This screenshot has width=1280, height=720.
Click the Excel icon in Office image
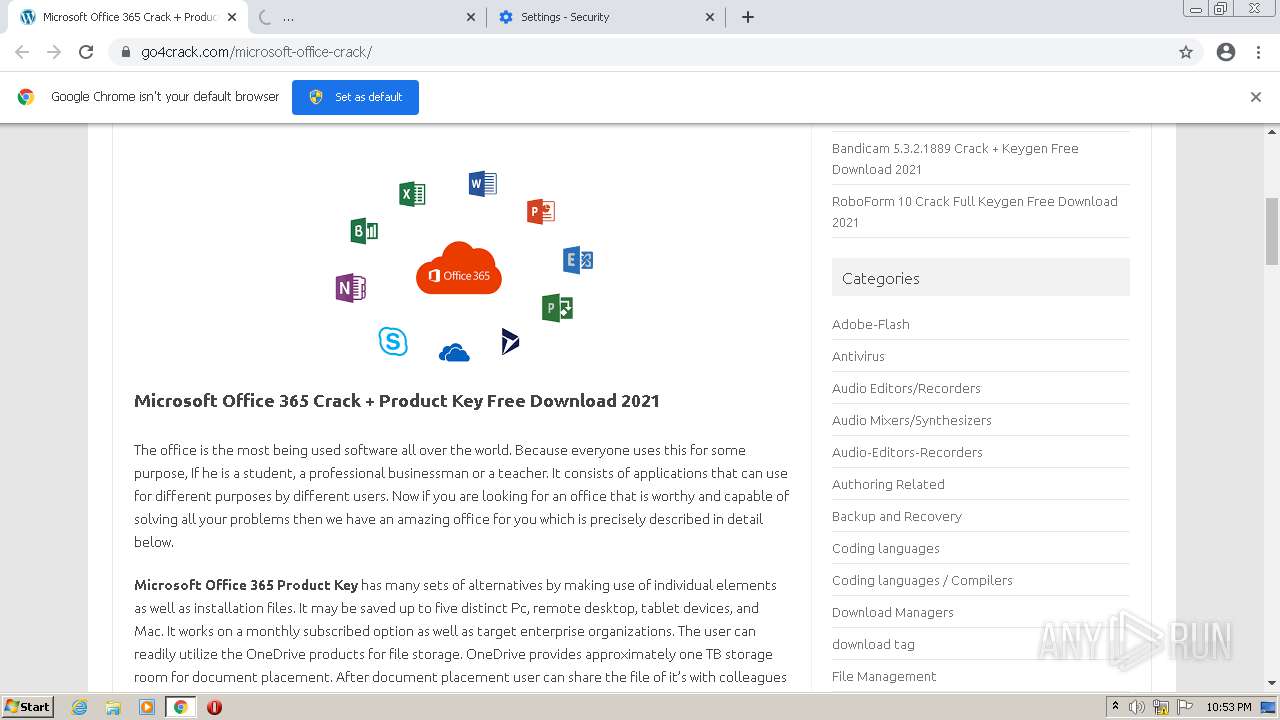pyautogui.click(x=412, y=194)
